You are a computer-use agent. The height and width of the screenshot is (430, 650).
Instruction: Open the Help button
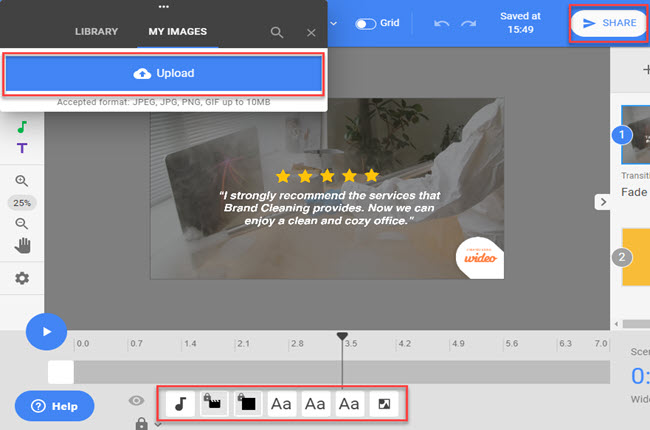[55, 406]
